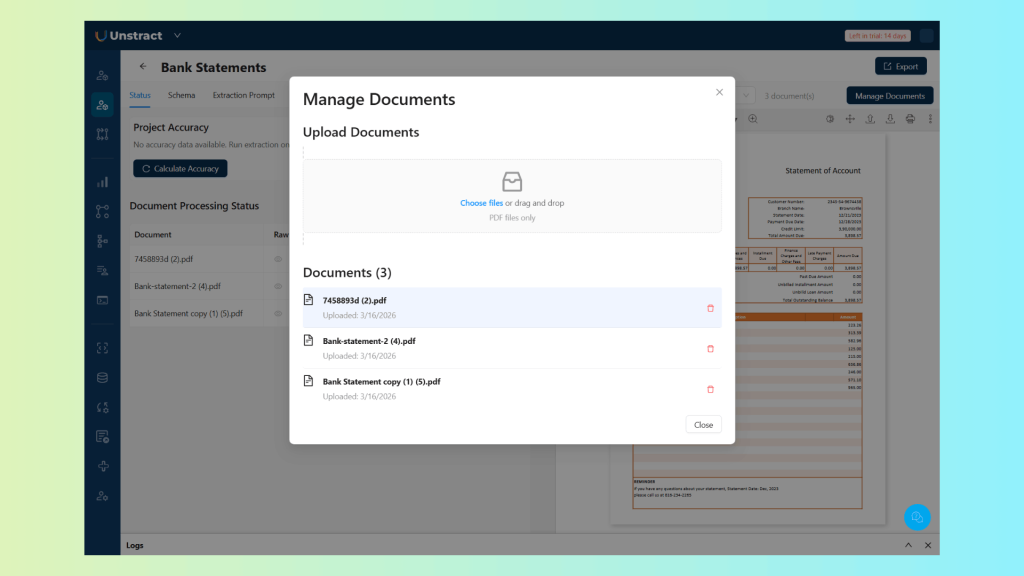Expand the dropdown next to Unstract logo
Image resolution: width=1024 pixels, height=576 pixels.
pos(178,36)
